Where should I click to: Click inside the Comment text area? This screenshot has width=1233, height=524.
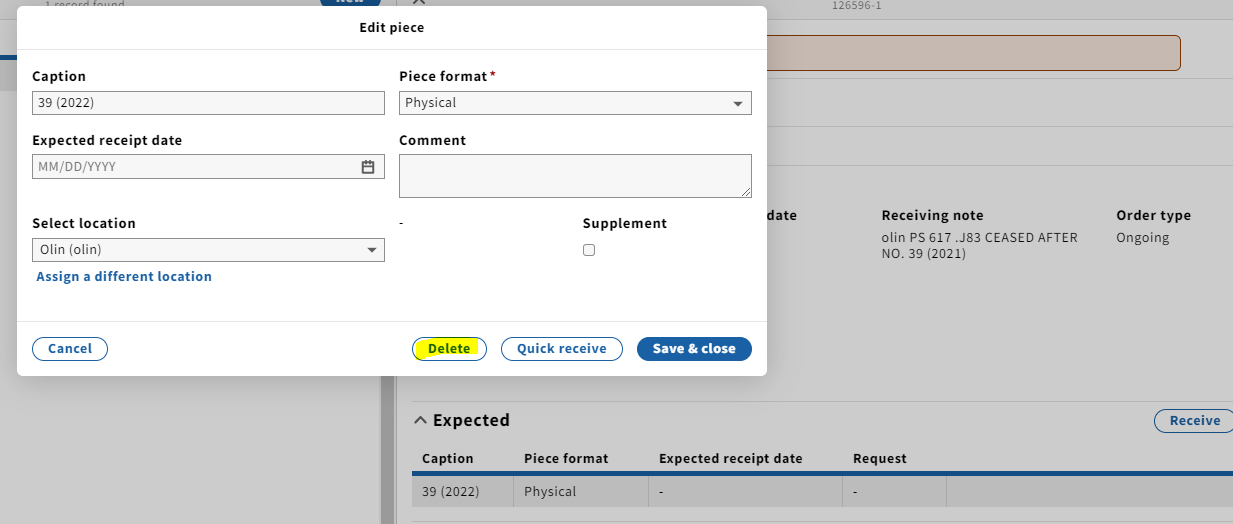575,176
